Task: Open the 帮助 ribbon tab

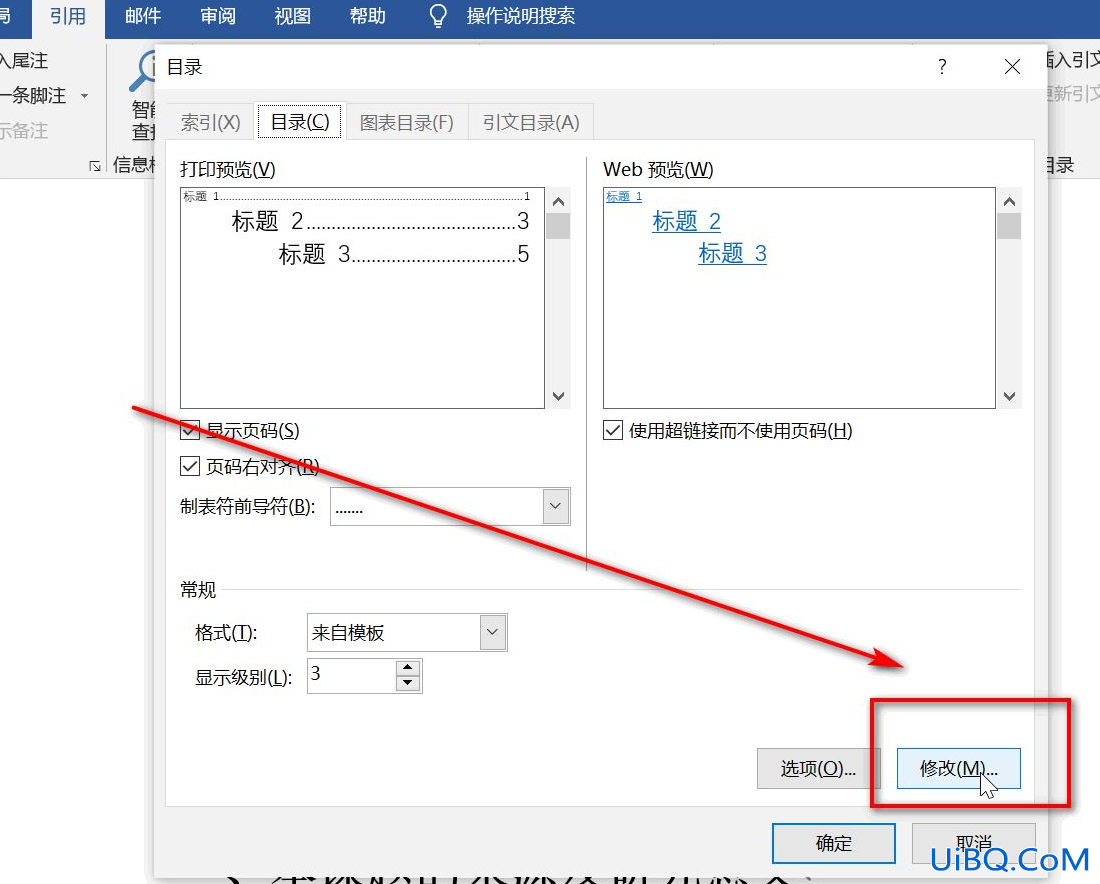Action: 368,15
